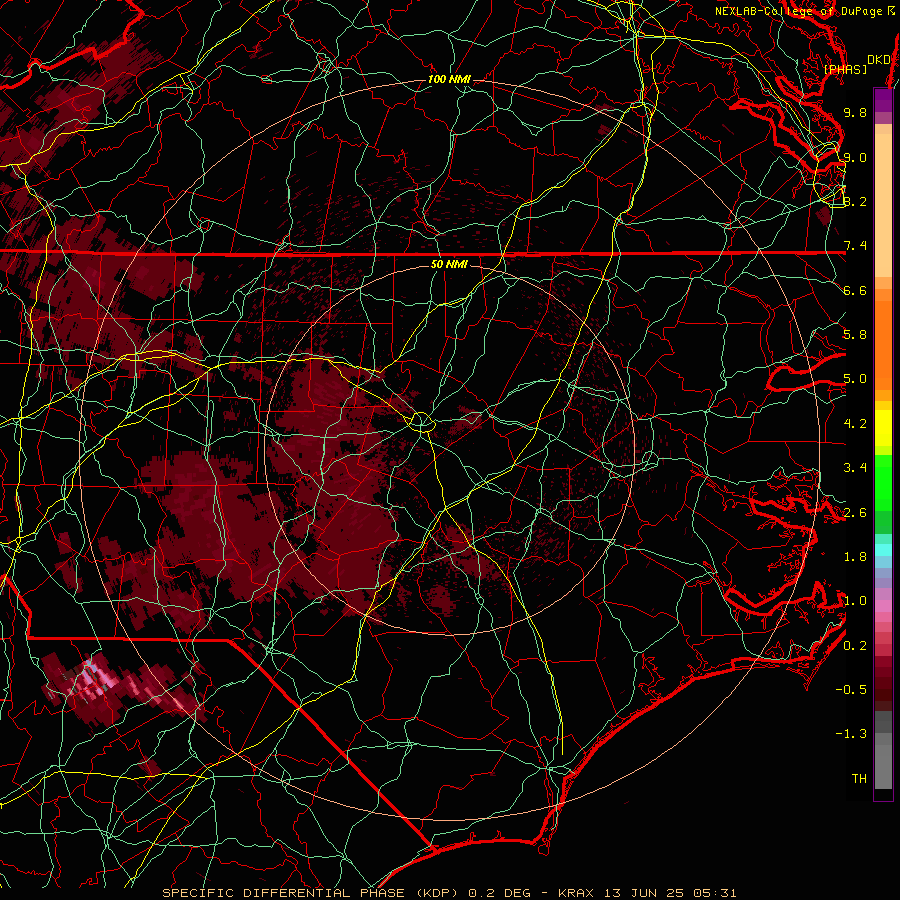
Task: Click the "100 NMI" range ring label
Action: pos(449,79)
